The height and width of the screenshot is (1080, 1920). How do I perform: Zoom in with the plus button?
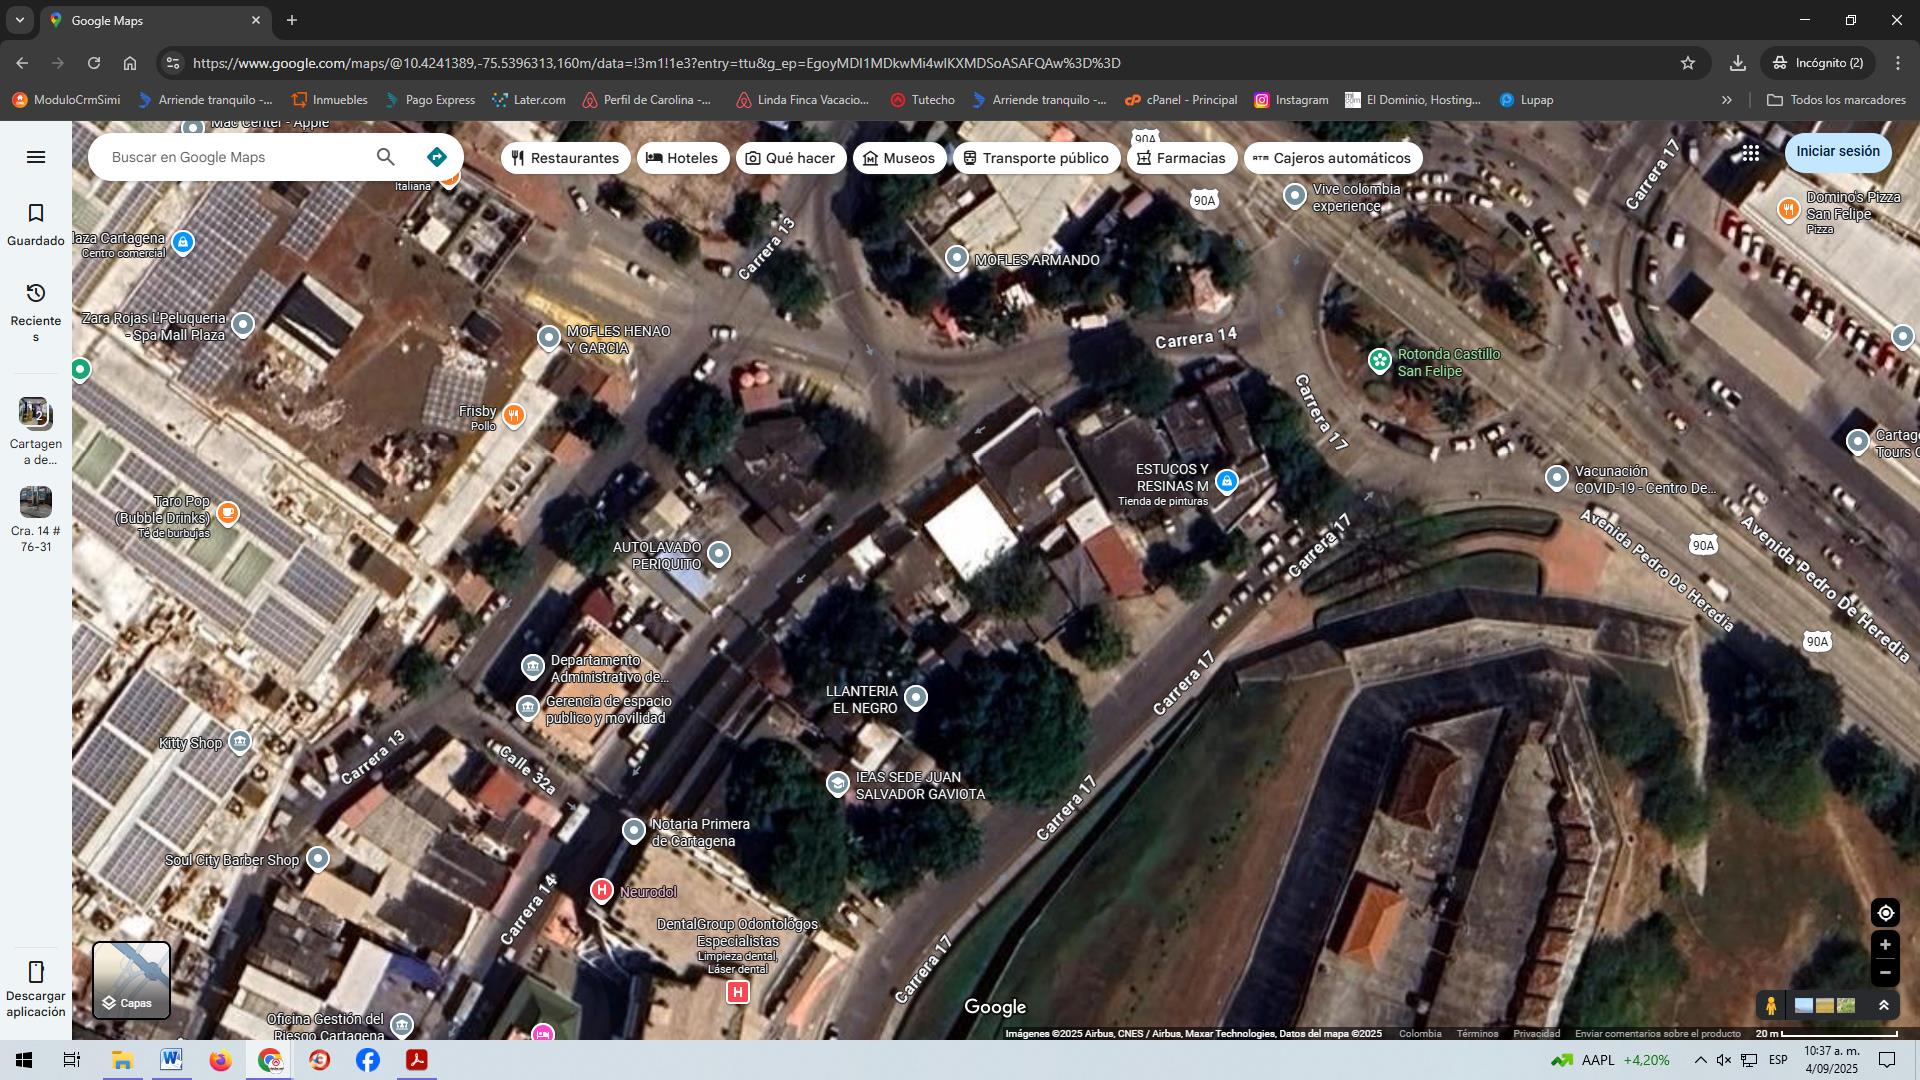click(x=1885, y=945)
